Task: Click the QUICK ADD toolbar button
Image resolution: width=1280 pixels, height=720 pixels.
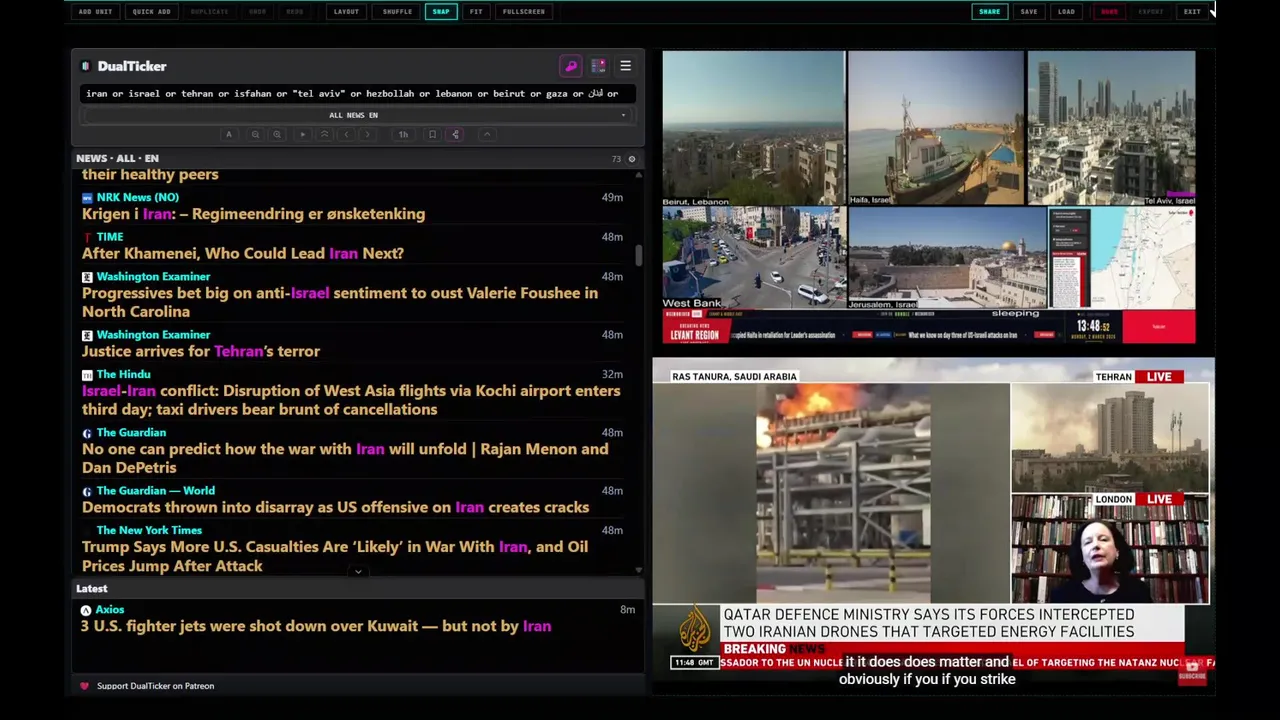Action: click(151, 12)
